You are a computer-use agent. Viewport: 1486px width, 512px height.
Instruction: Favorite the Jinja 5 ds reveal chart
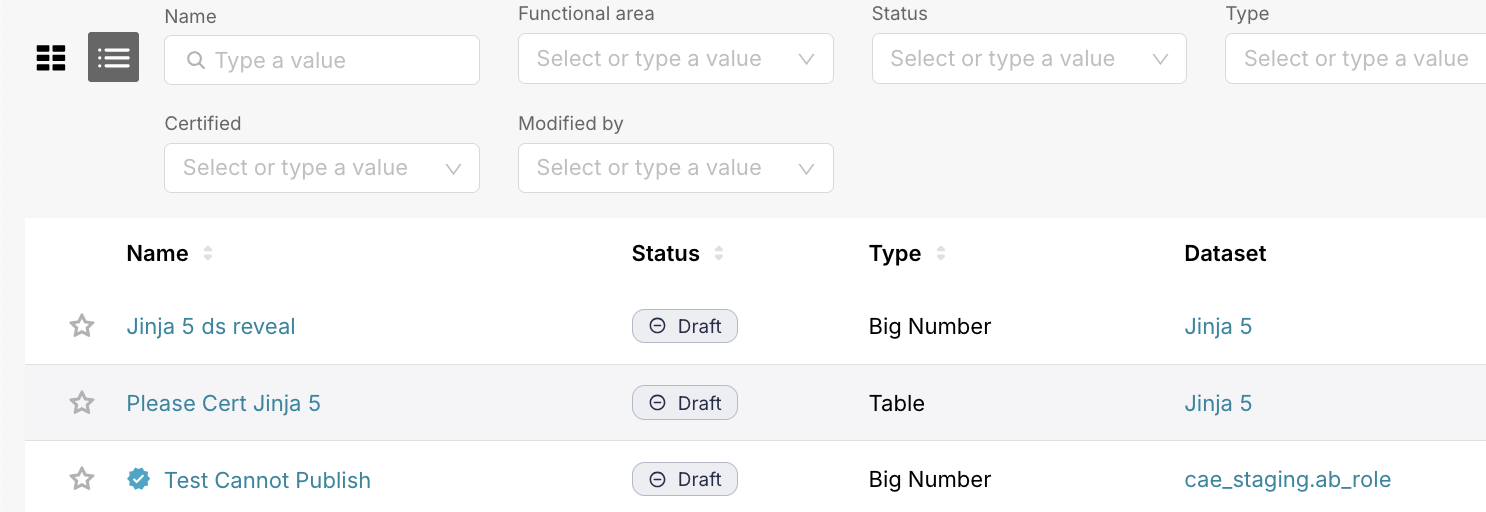82,326
